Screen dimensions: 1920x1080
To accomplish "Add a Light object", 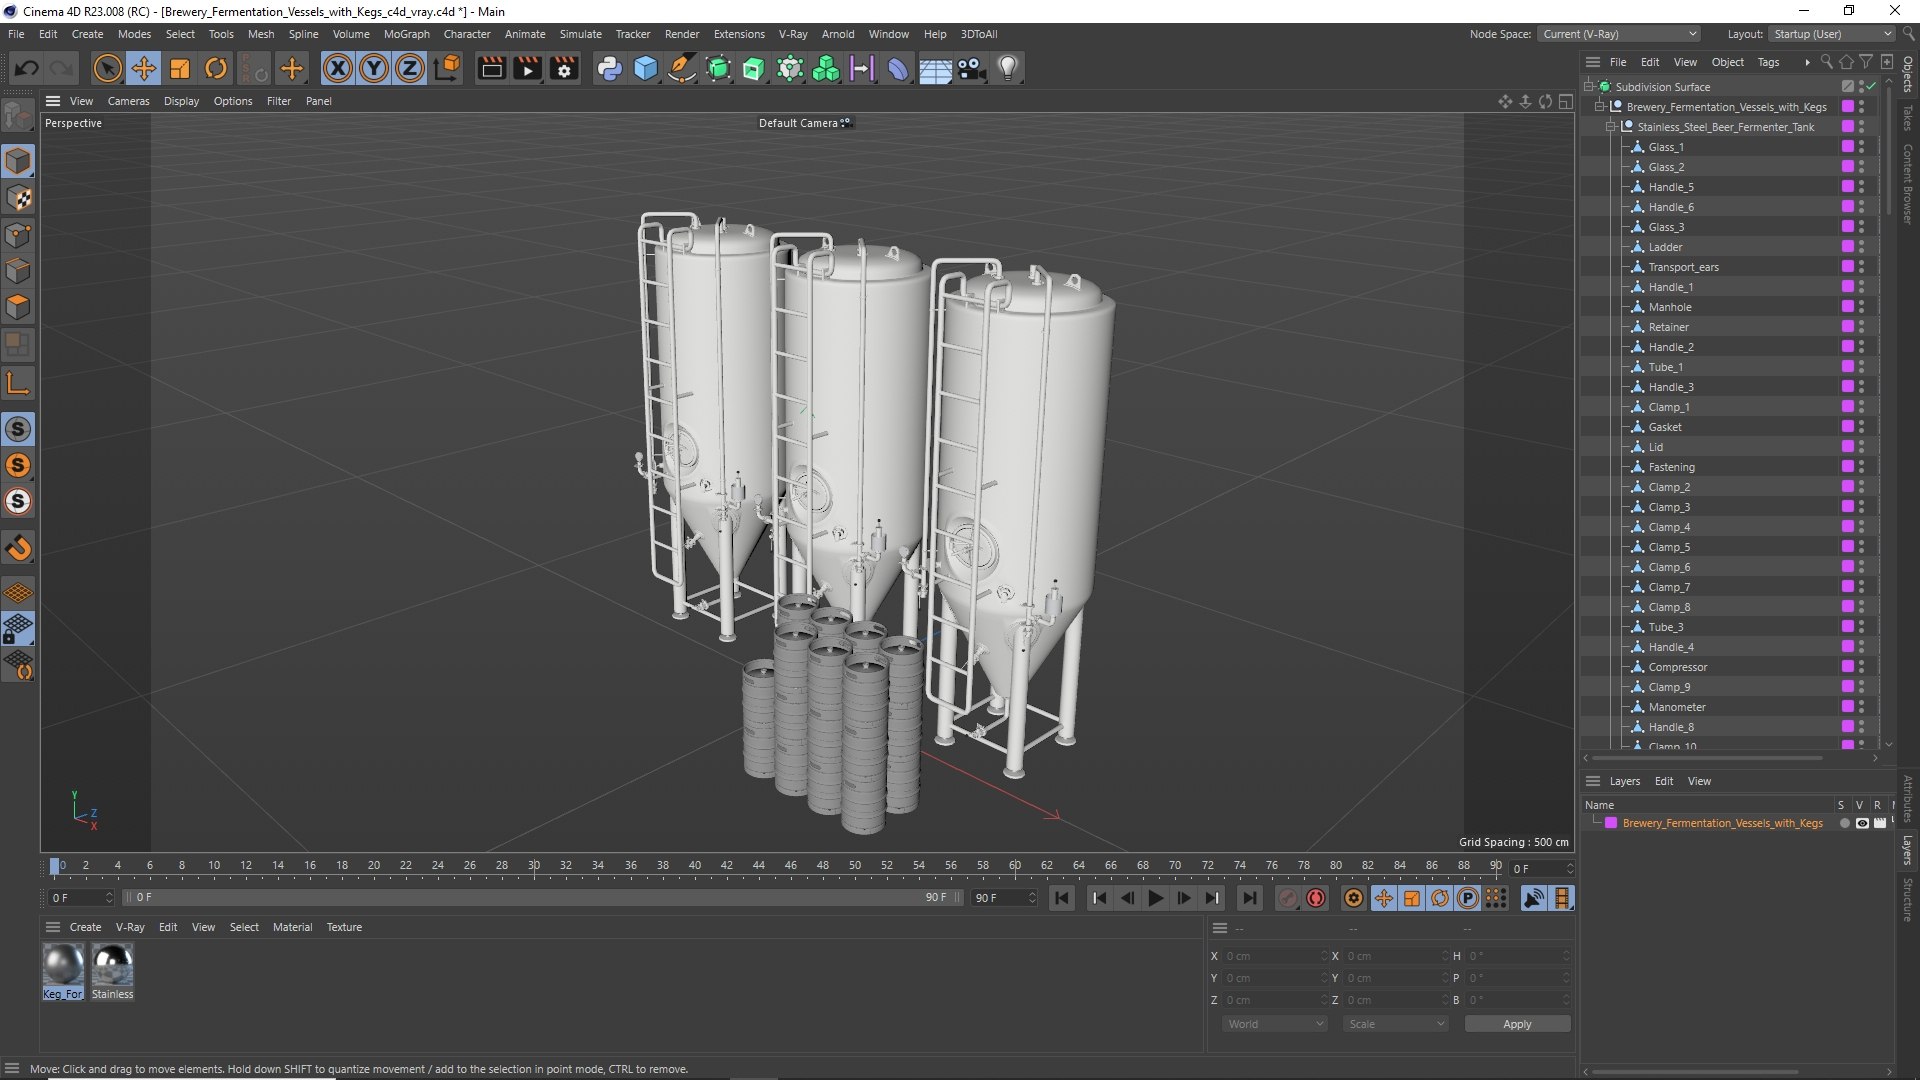I will pos(1008,69).
